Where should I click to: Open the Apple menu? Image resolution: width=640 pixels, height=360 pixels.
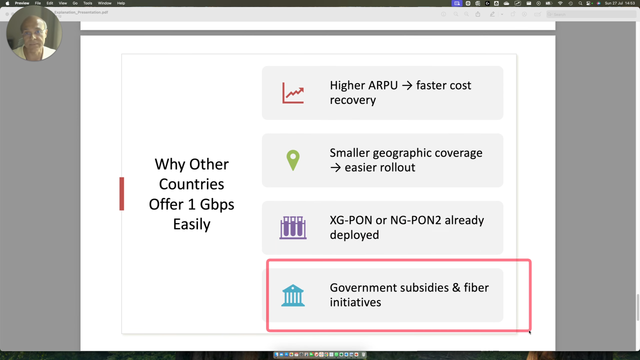tap(7, 3)
